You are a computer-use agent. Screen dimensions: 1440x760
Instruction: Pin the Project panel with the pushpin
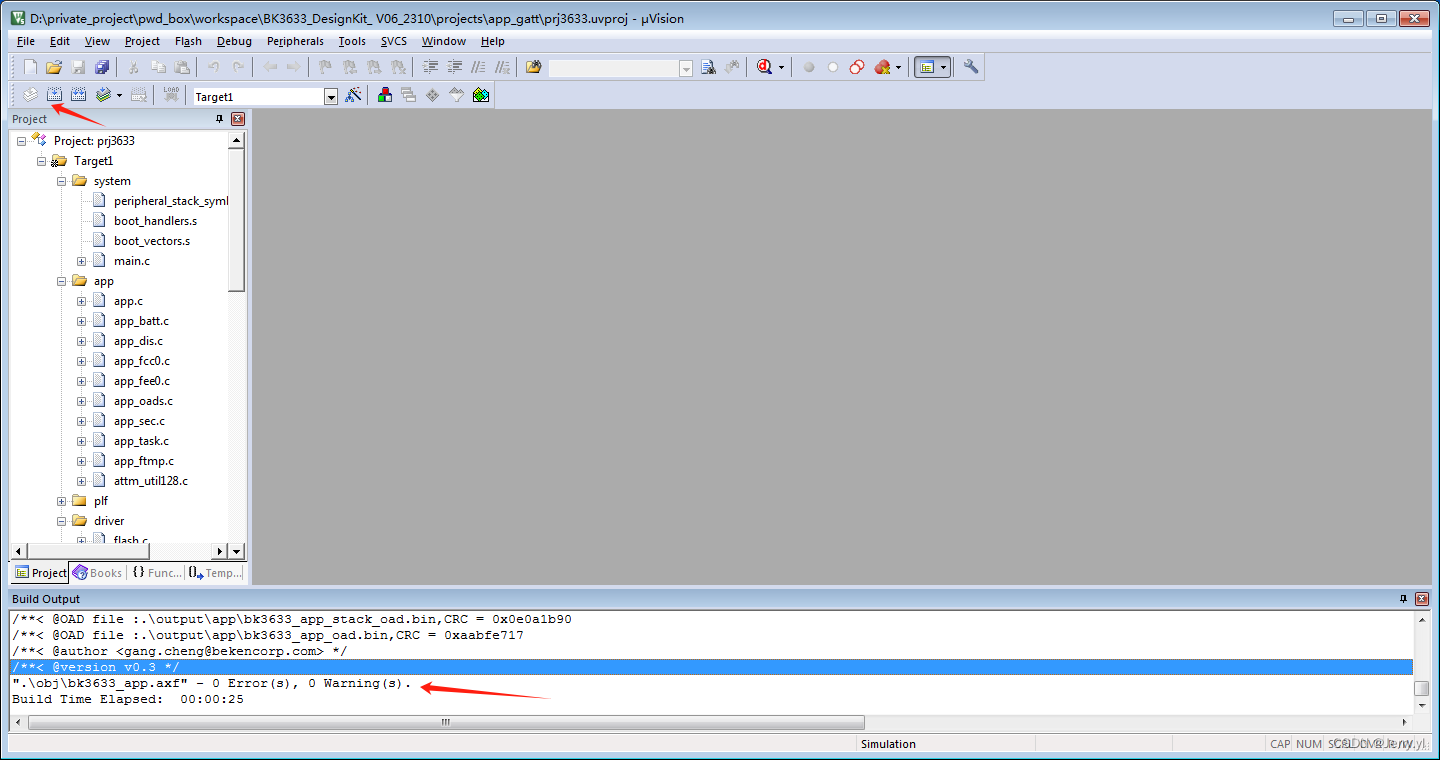point(220,119)
